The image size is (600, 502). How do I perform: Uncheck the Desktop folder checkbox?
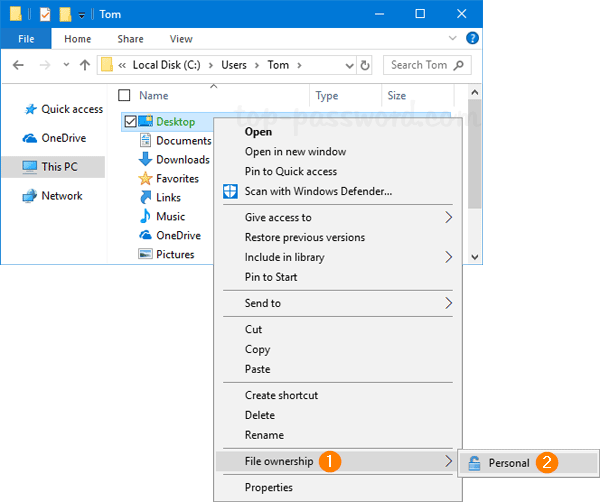pos(129,122)
